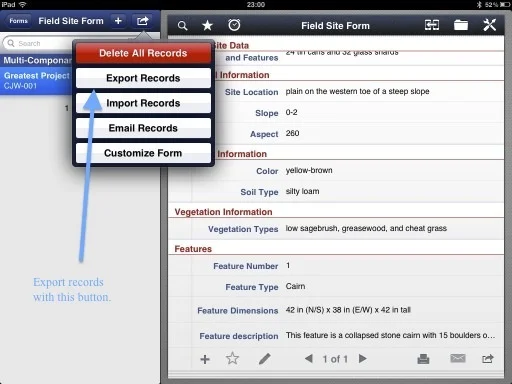Choose Import Records from popup

point(143,103)
